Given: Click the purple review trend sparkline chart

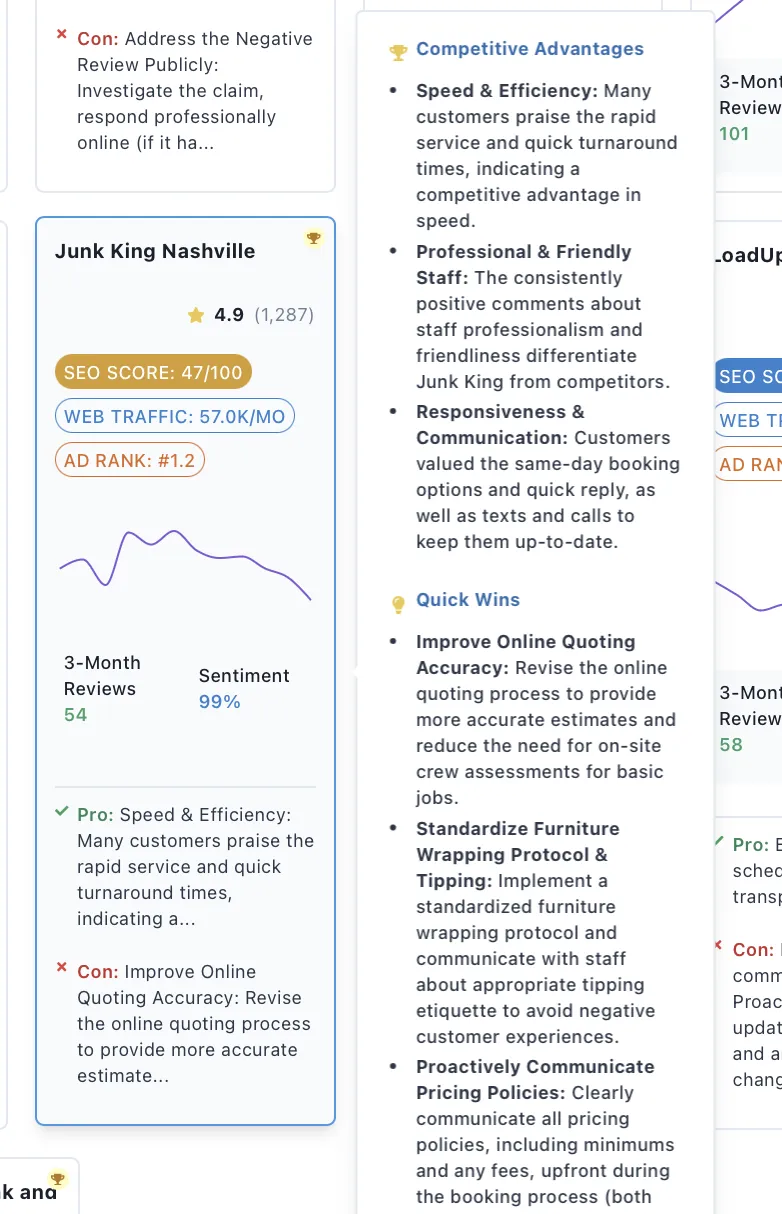Looking at the screenshot, I should pos(185,560).
